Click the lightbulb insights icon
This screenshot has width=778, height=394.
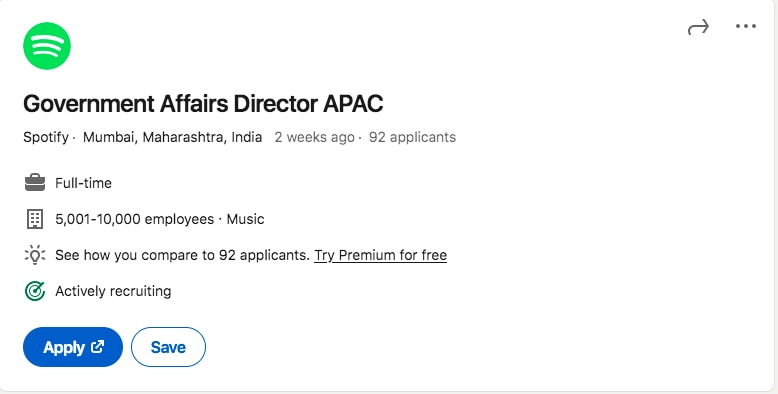pyautogui.click(x=35, y=255)
